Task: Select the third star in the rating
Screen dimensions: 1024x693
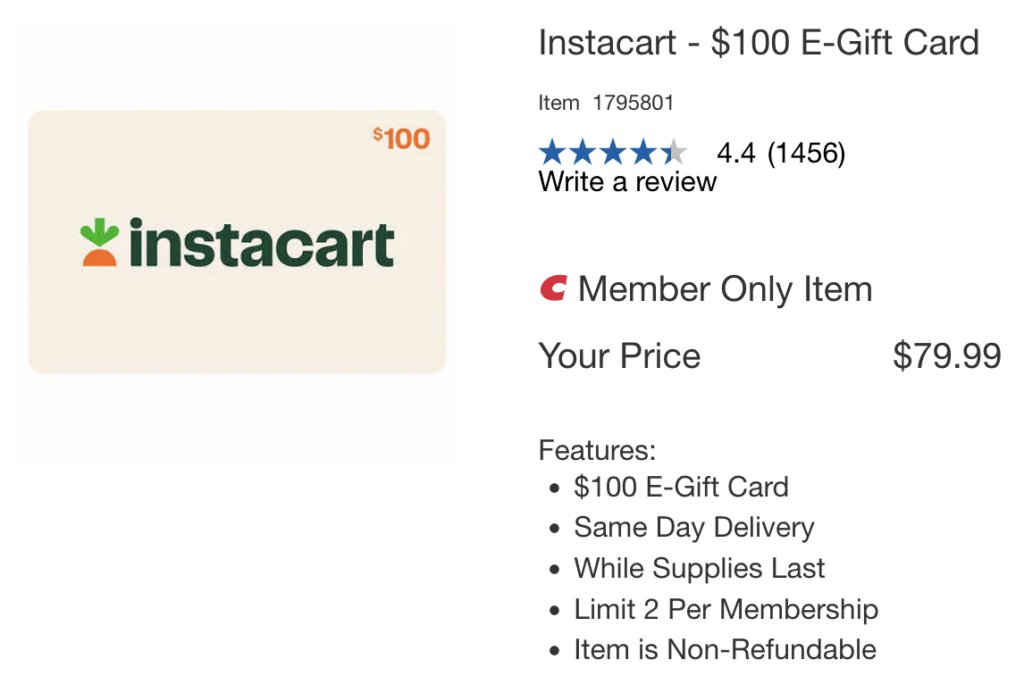Action: coord(611,151)
